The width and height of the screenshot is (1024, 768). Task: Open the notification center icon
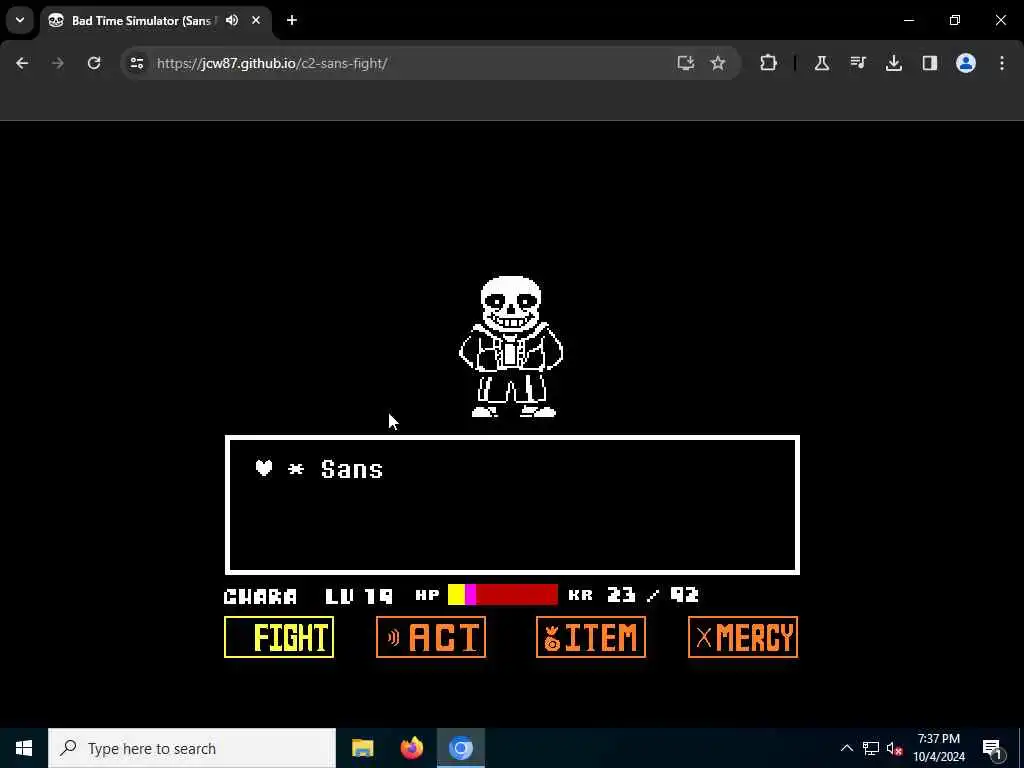(992, 748)
